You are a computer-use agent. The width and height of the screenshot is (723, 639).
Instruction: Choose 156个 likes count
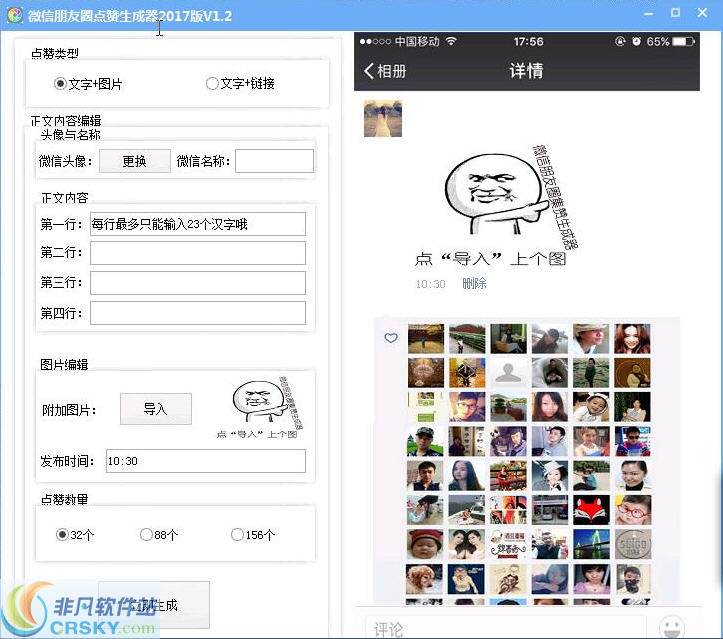coord(253,535)
